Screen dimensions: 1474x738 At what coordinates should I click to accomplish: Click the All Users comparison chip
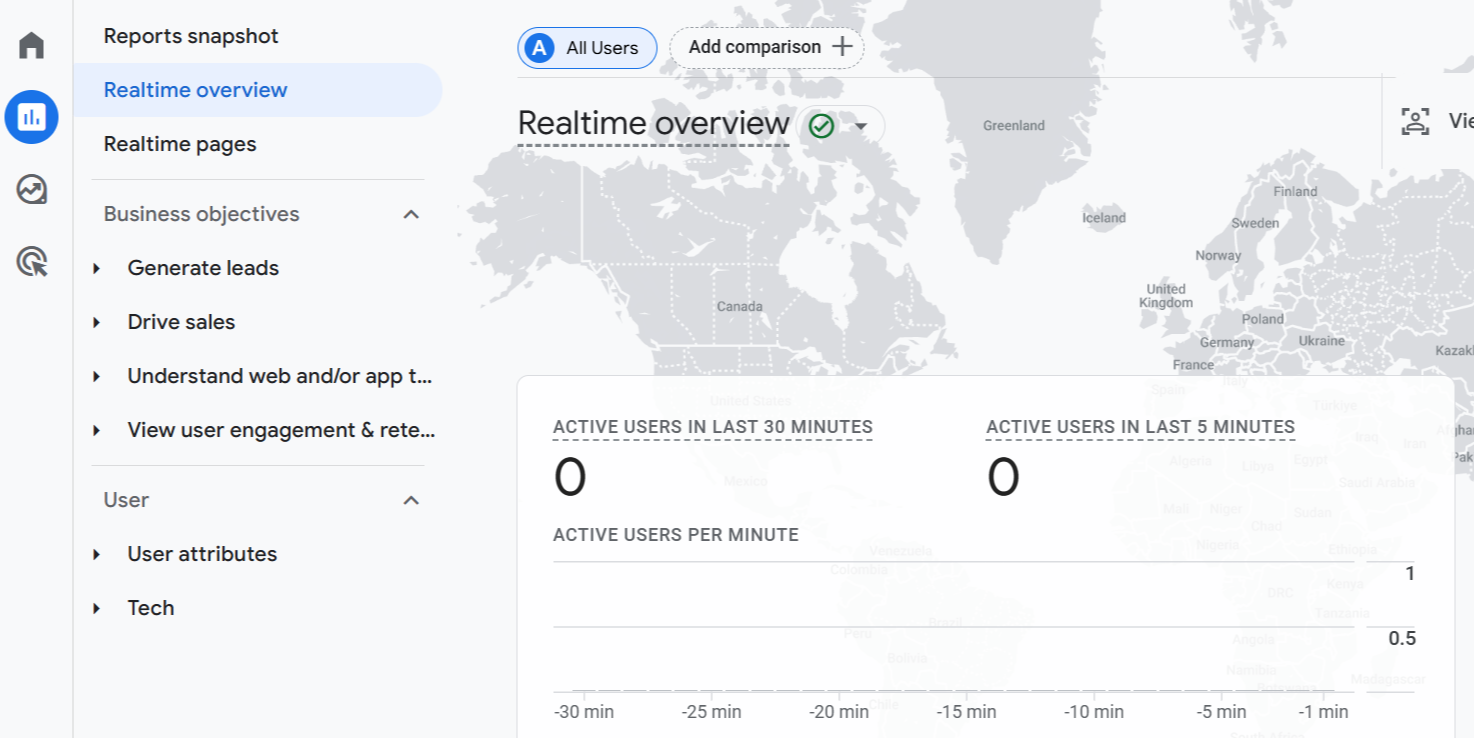coord(587,48)
